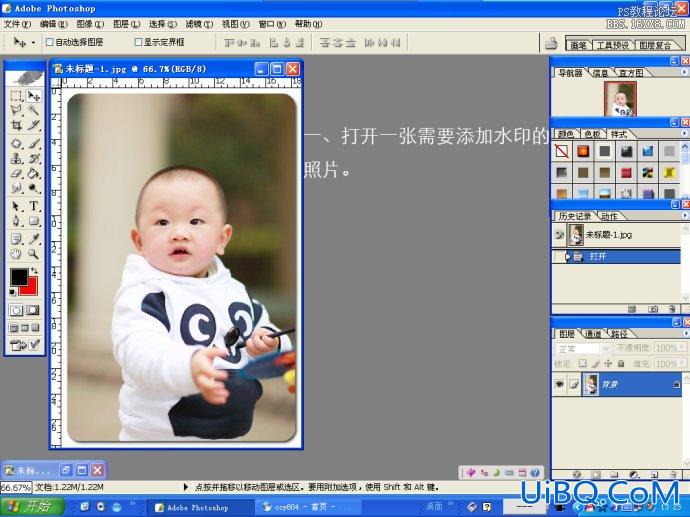Screen dimensions: 690x517
Task: Select the Path Selection arrow tool
Action: 17,206
